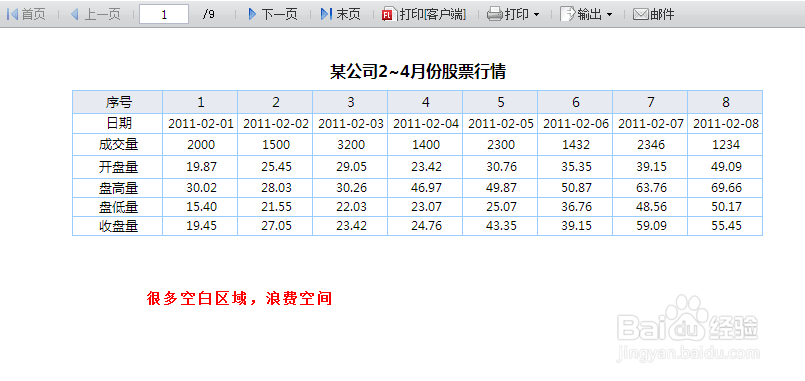
Task: Select the 开盘量 row label
Action: (x=118, y=167)
